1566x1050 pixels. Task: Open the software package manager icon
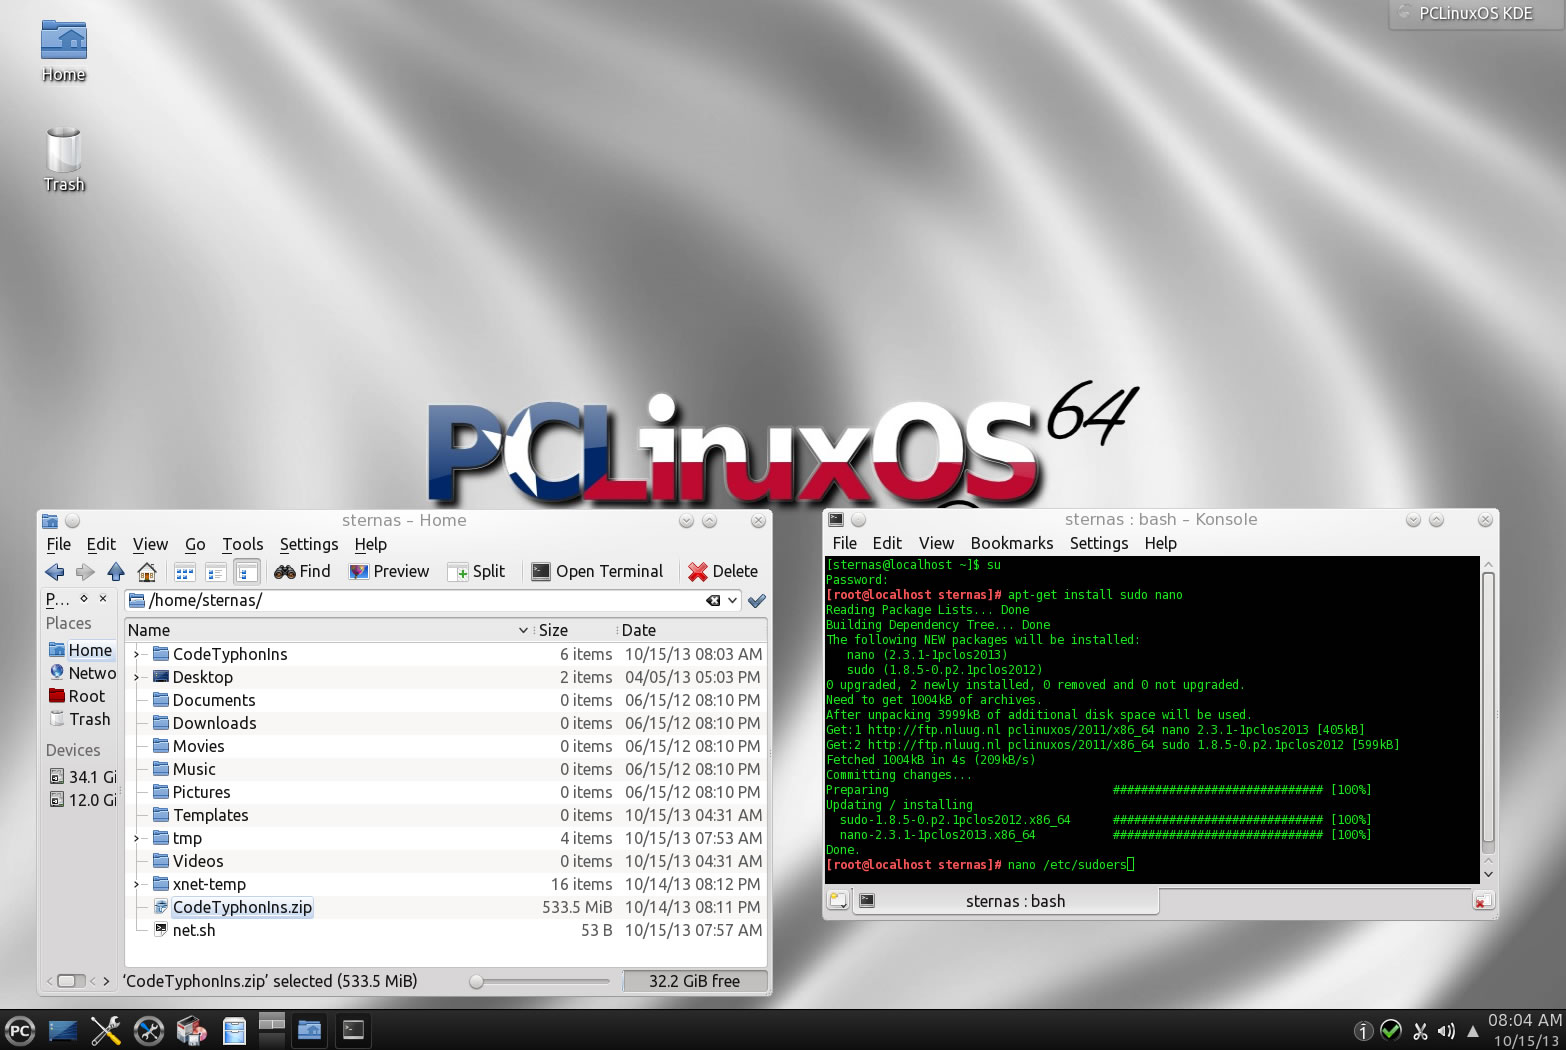pos(191,1030)
